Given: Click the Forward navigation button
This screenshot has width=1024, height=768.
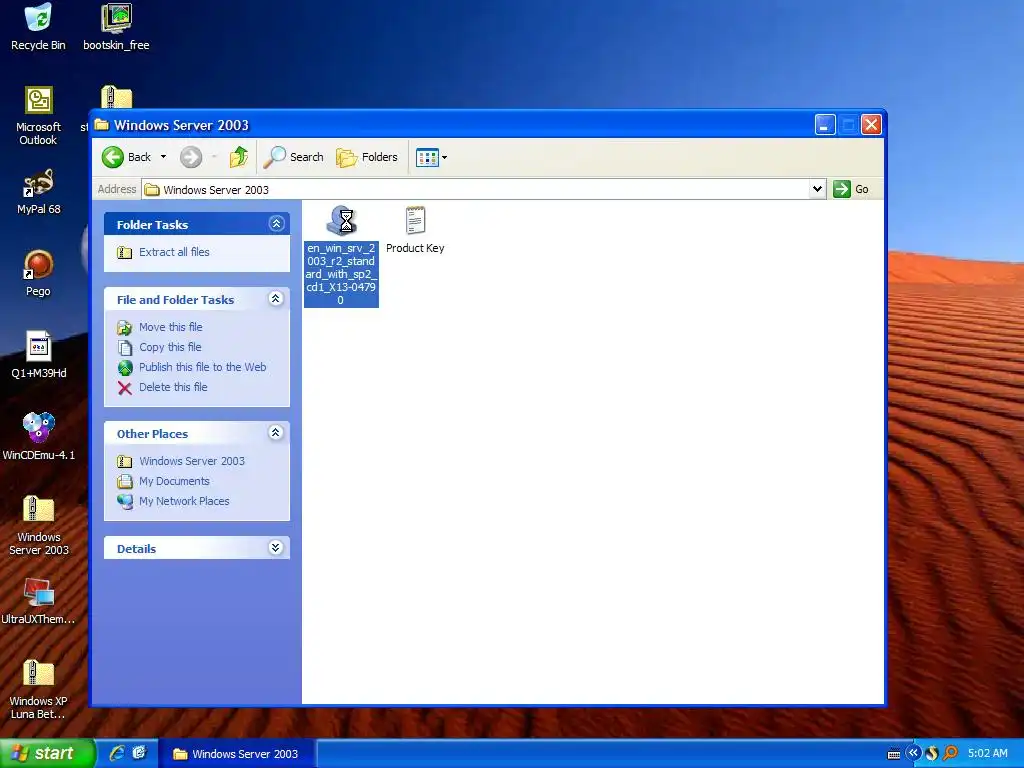Looking at the screenshot, I should [191, 157].
